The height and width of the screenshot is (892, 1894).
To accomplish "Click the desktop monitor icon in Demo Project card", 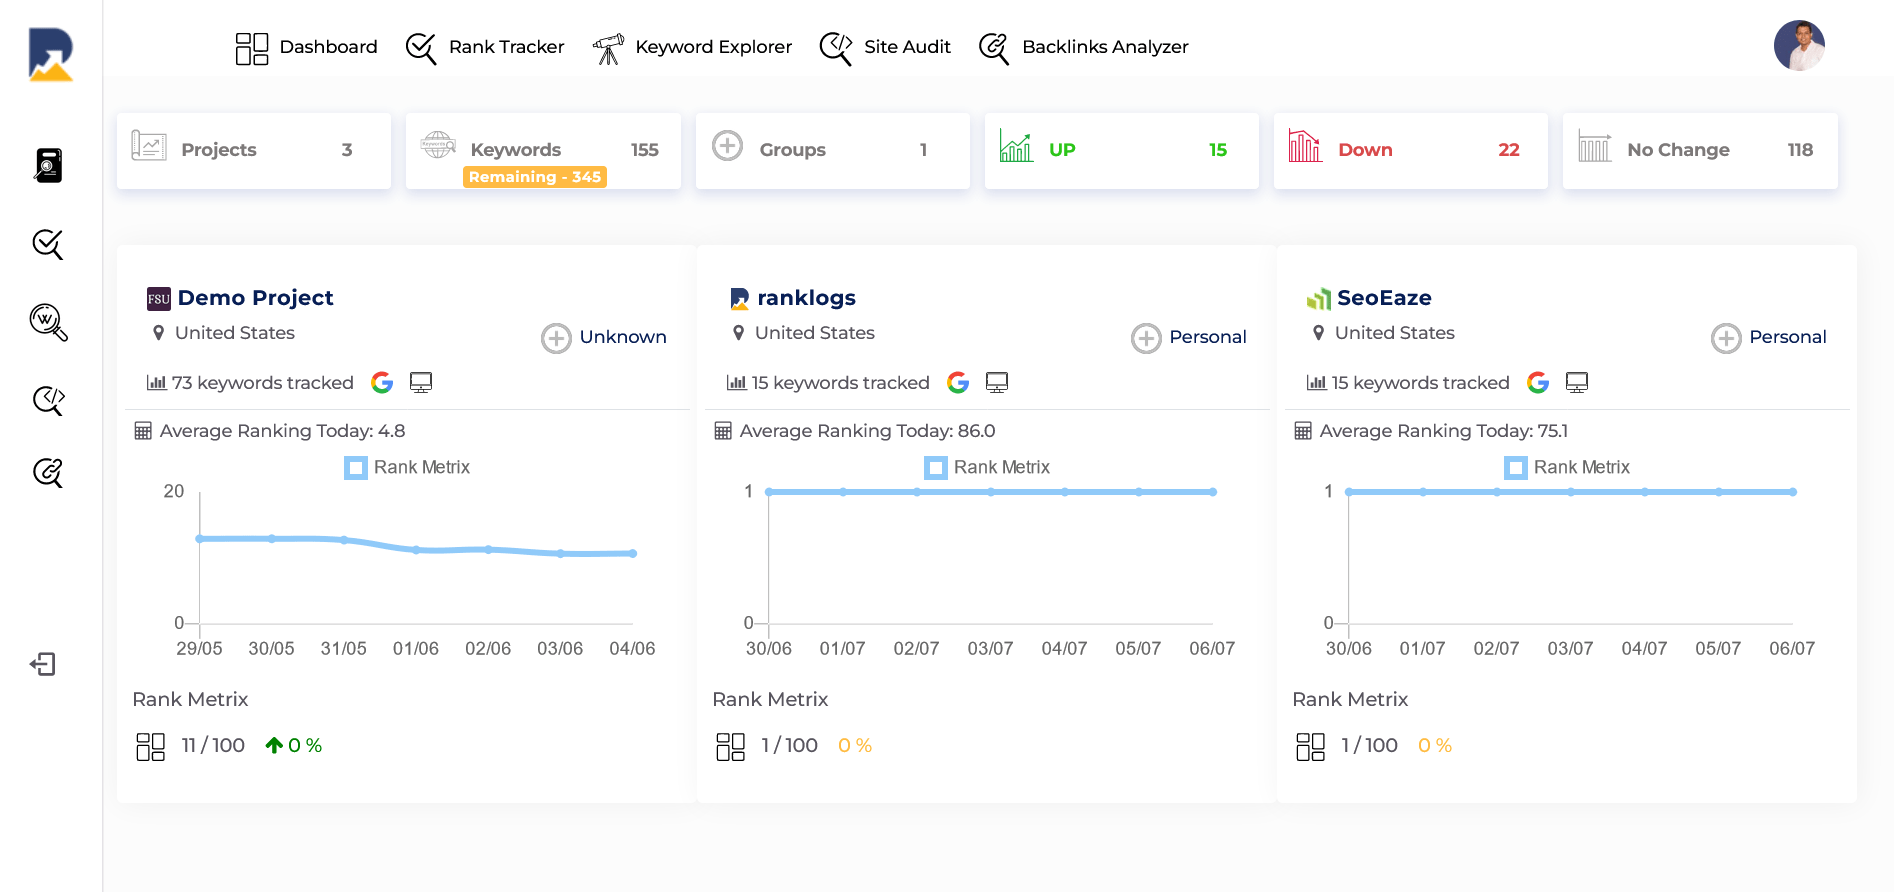I will coord(421,383).
